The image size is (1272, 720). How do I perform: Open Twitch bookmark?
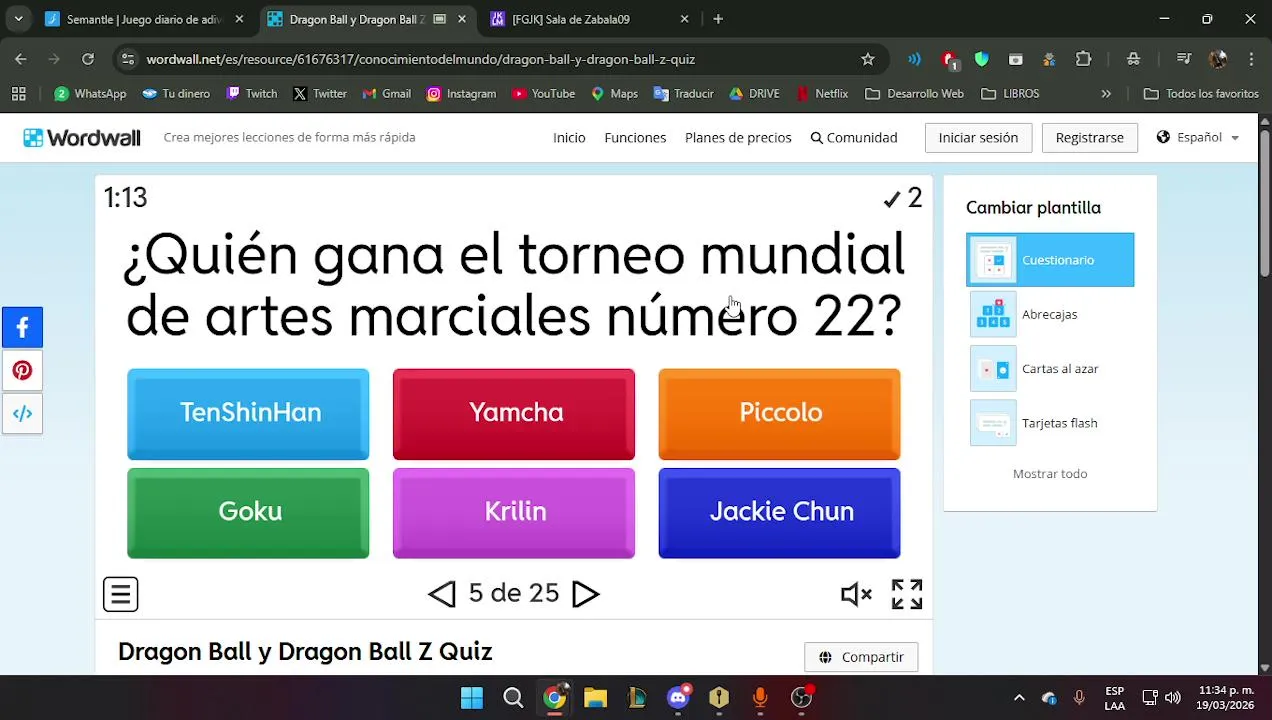click(252, 94)
